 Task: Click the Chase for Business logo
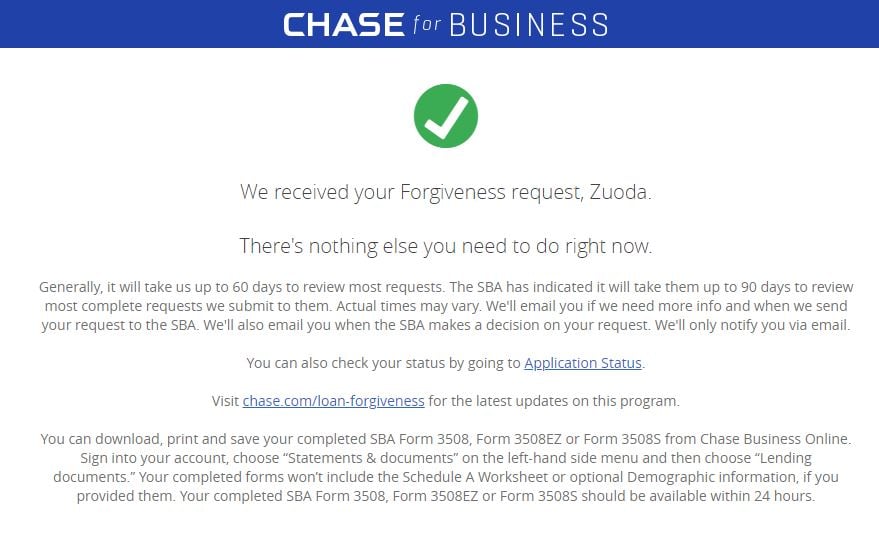(x=446, y=24)
